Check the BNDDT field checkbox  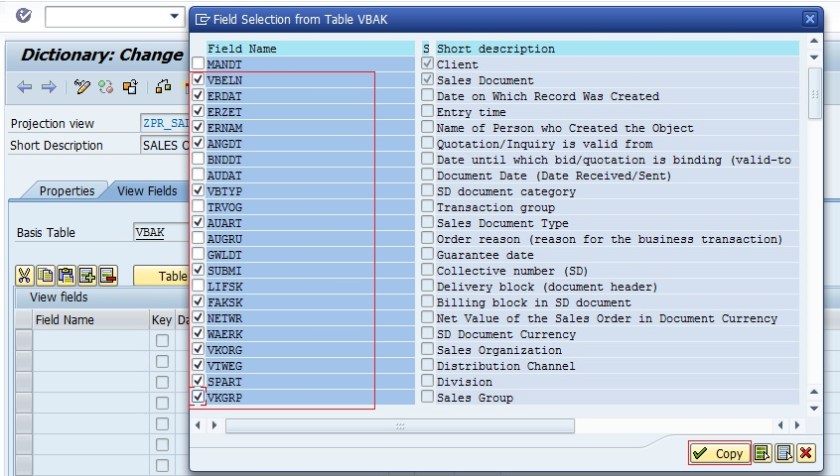198,159
